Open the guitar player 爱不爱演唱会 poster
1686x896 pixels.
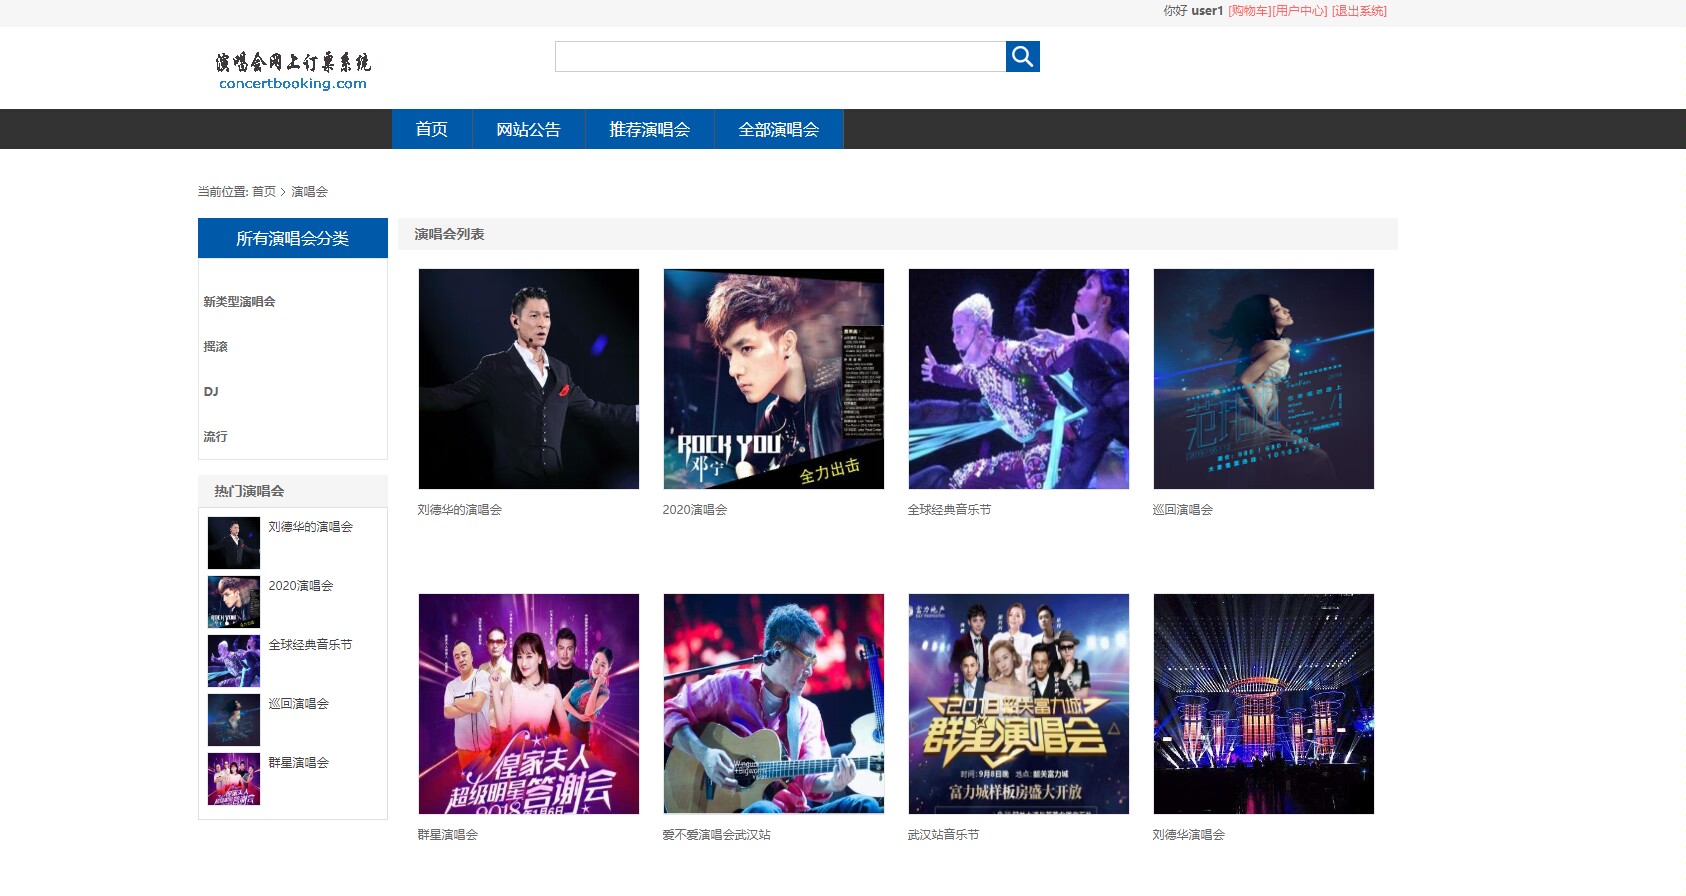point(773,704)
